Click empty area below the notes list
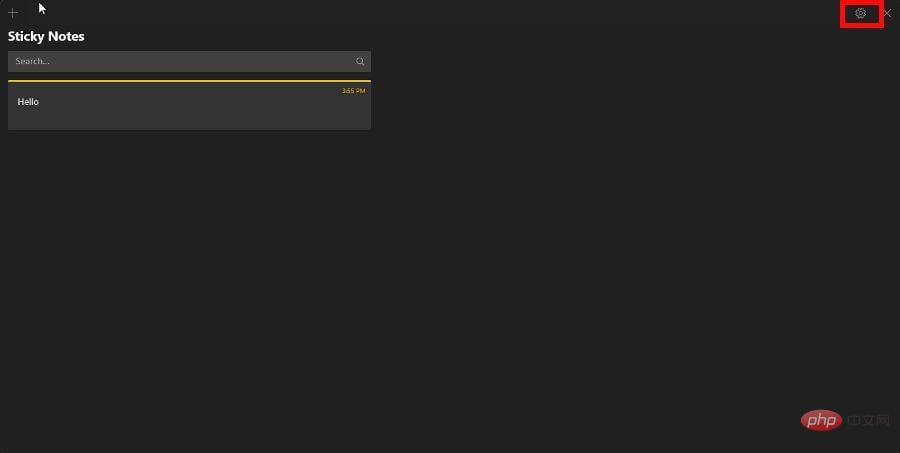Image resolution: width=900 pixels, height=453 pixels. tap(189, 276)
